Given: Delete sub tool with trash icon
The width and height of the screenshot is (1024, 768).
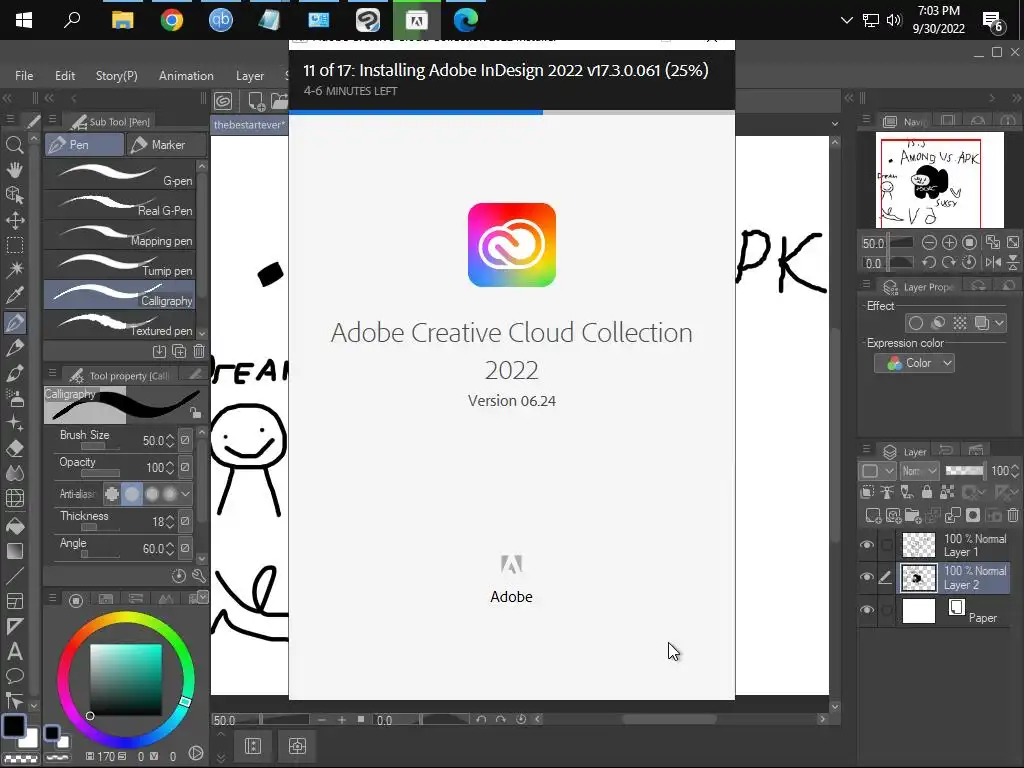Looking at the screenshot, I should click(199, 351).
